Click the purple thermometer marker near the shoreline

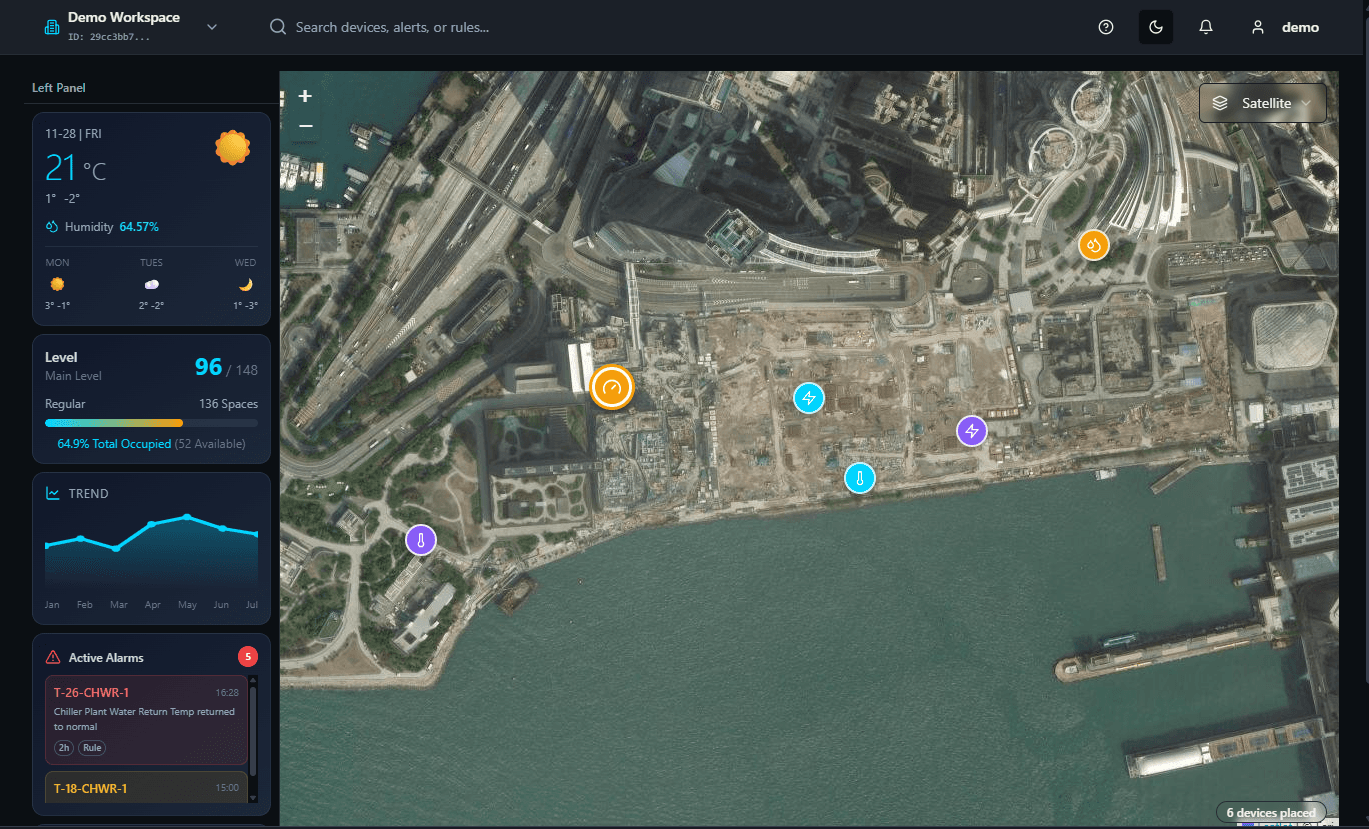(421, 539)
